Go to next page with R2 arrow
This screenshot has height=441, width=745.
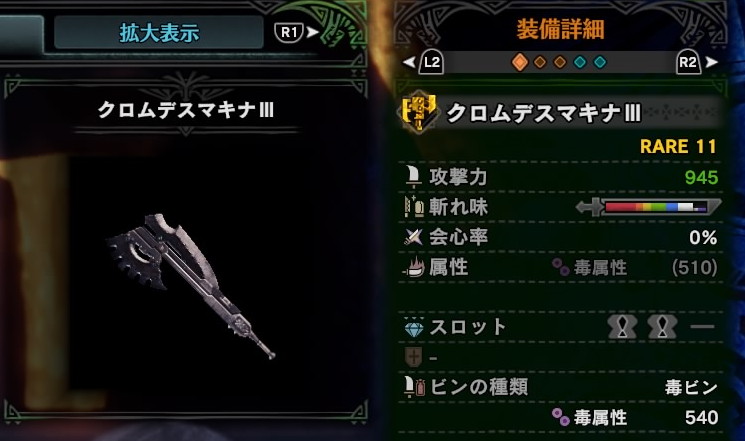pos(711,62)
